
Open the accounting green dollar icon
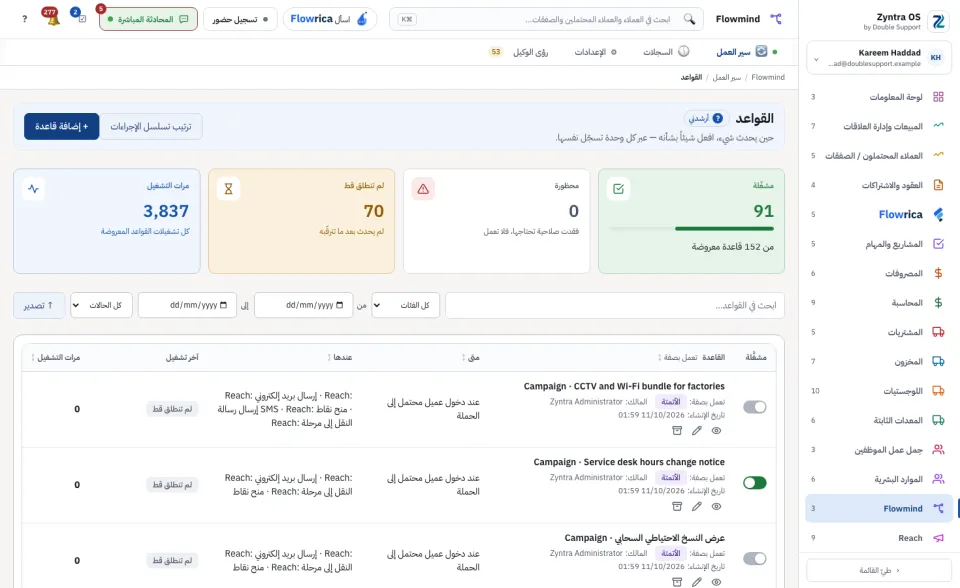[938, 303]
